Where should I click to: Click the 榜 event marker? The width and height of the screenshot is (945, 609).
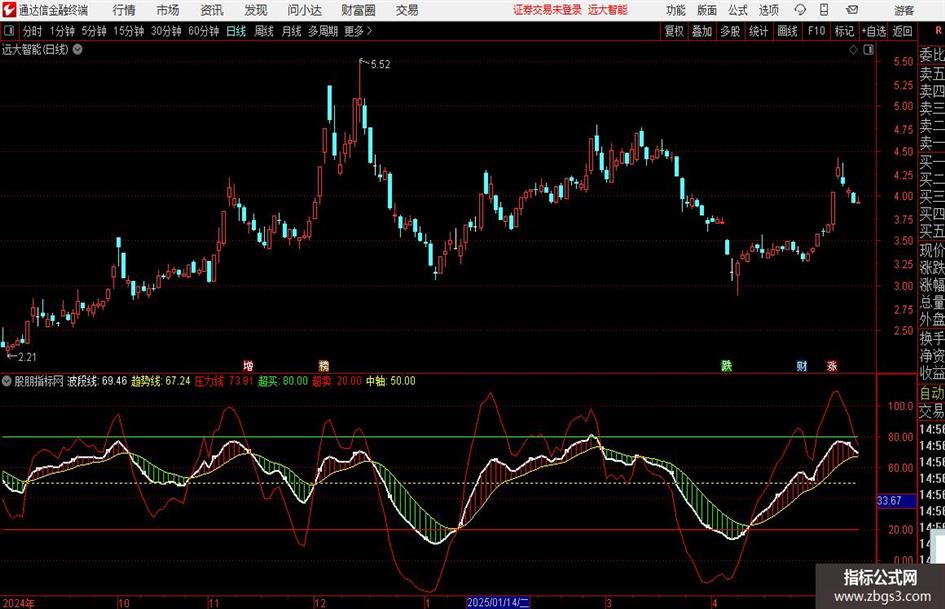pyautogui.click(x=324, y=366)
